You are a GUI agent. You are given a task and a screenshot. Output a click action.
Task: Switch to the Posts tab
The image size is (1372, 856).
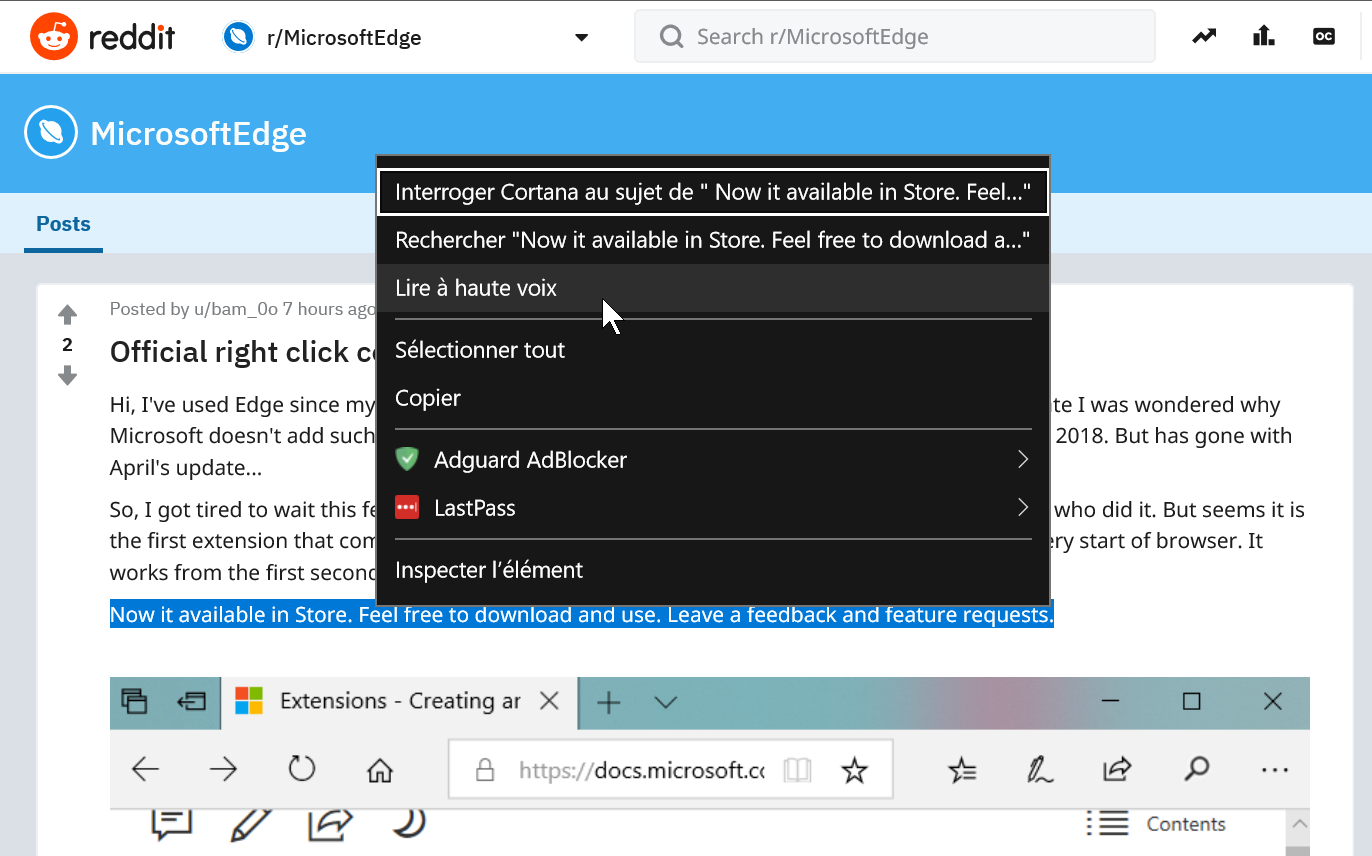tap(63, 224)
